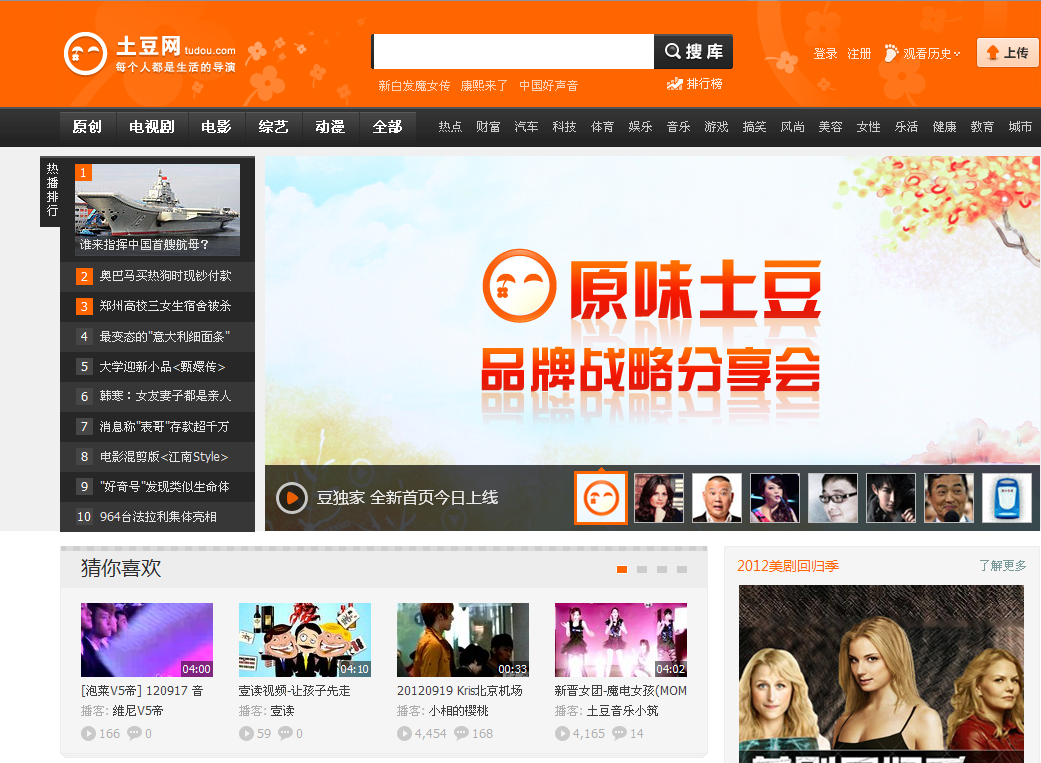Click 了解更多 in 2012美剧回归季
This screenshot has width=1041, height=763.
[1002, 565]
